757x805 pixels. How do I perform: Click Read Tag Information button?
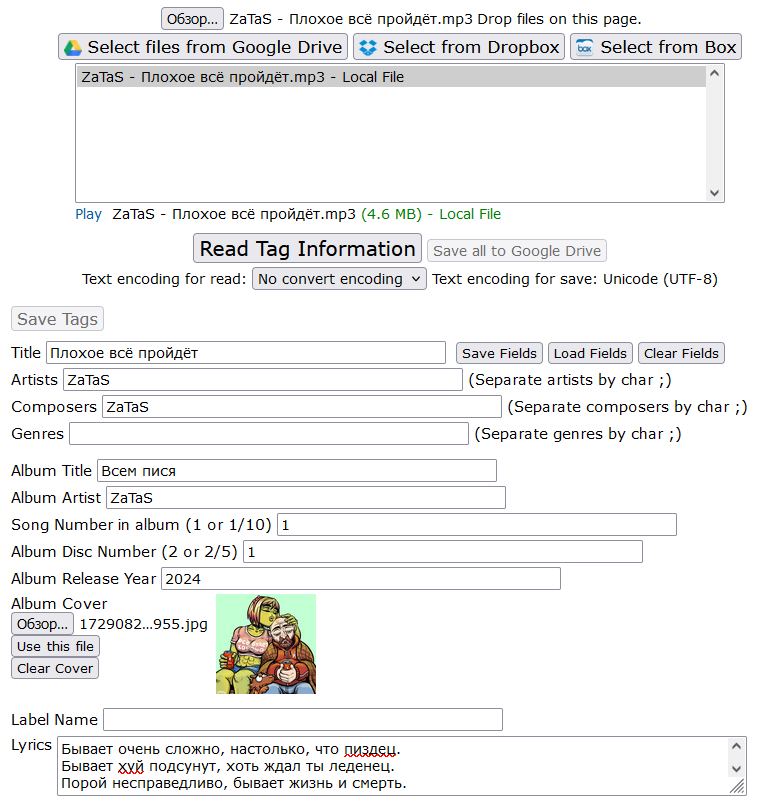(307, 248)
